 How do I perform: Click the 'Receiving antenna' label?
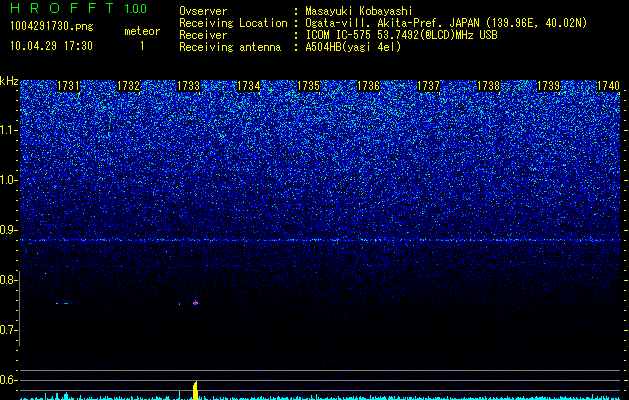tap(230, 47)
